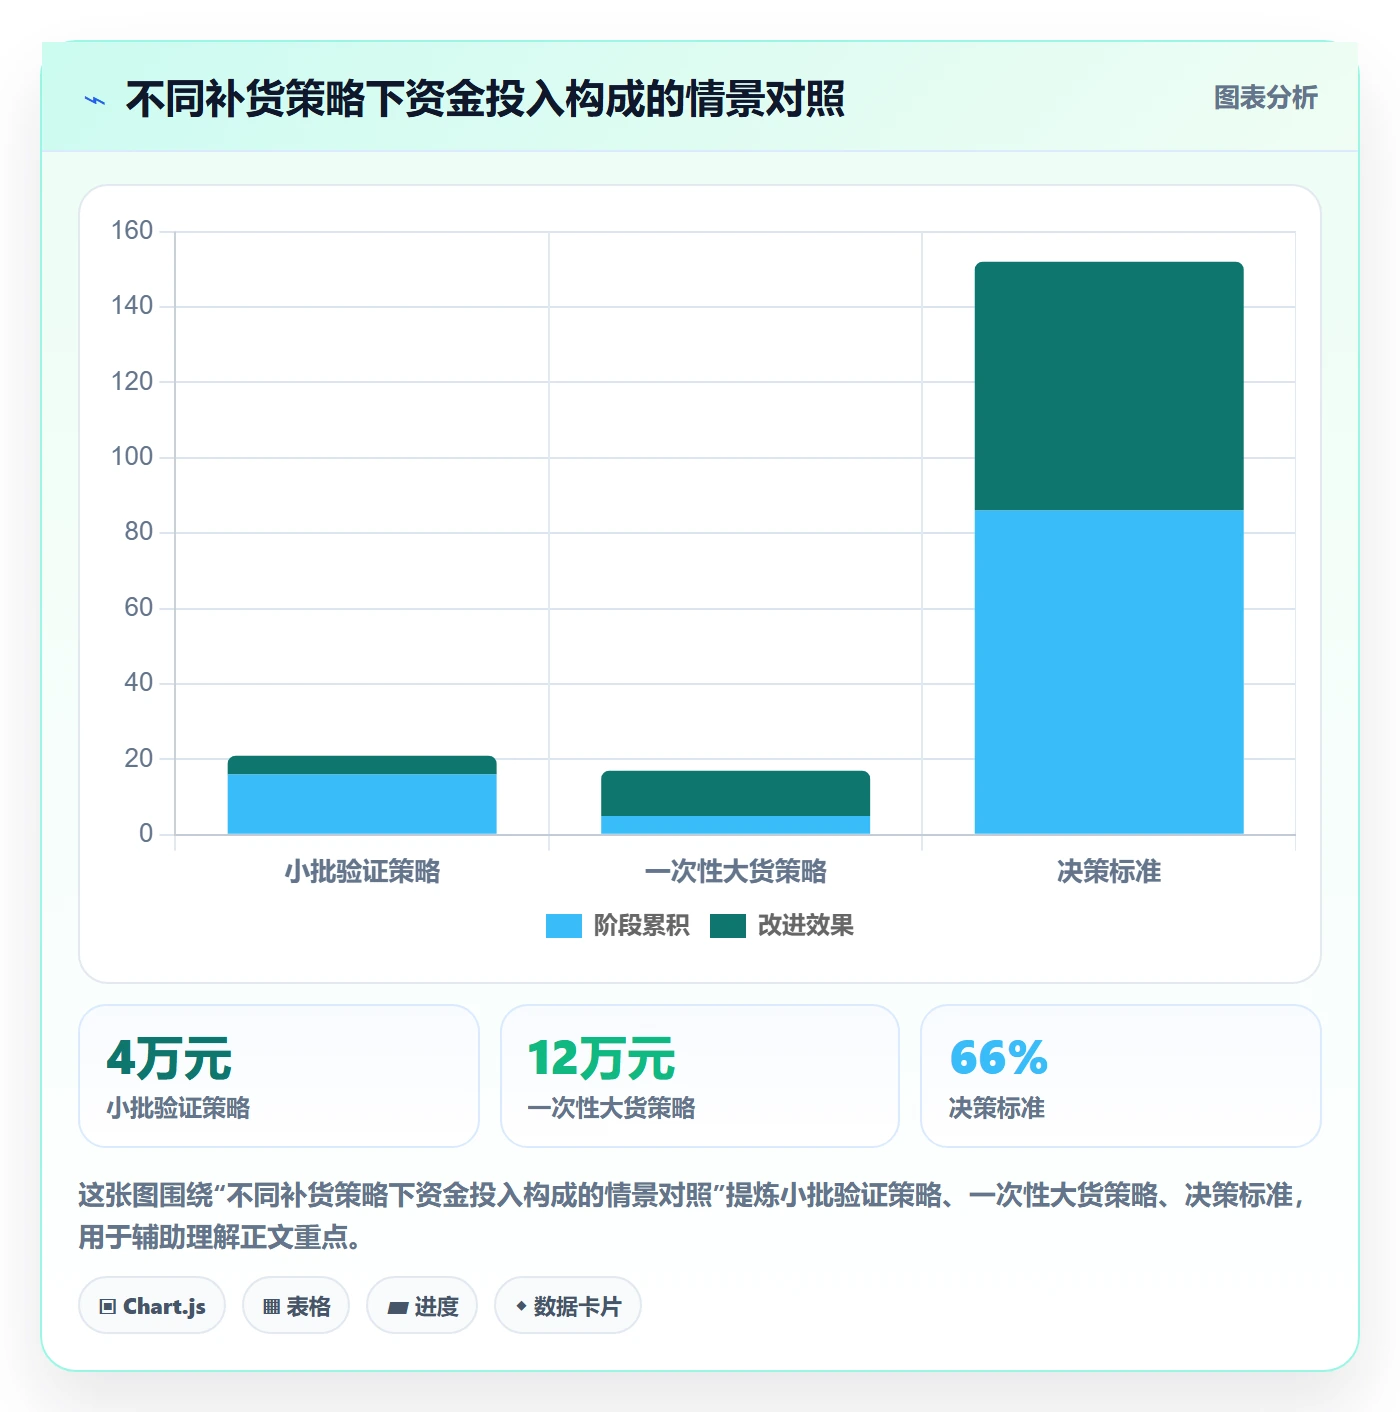This screenshot has height=1412, width=1400.
Task: Click the green 改进效果 bar for 一次性大货策略
Action: coord(735,793)
